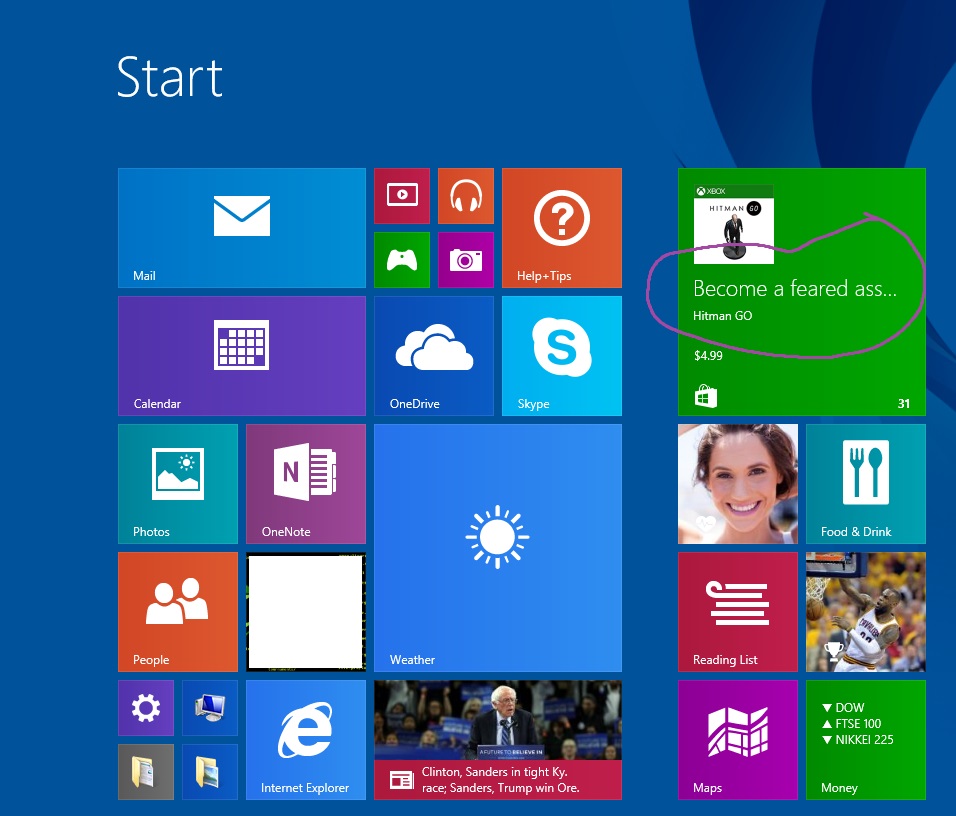Open the Help+Tips tile
Screen dimensions: 956x816
[561, 228]
